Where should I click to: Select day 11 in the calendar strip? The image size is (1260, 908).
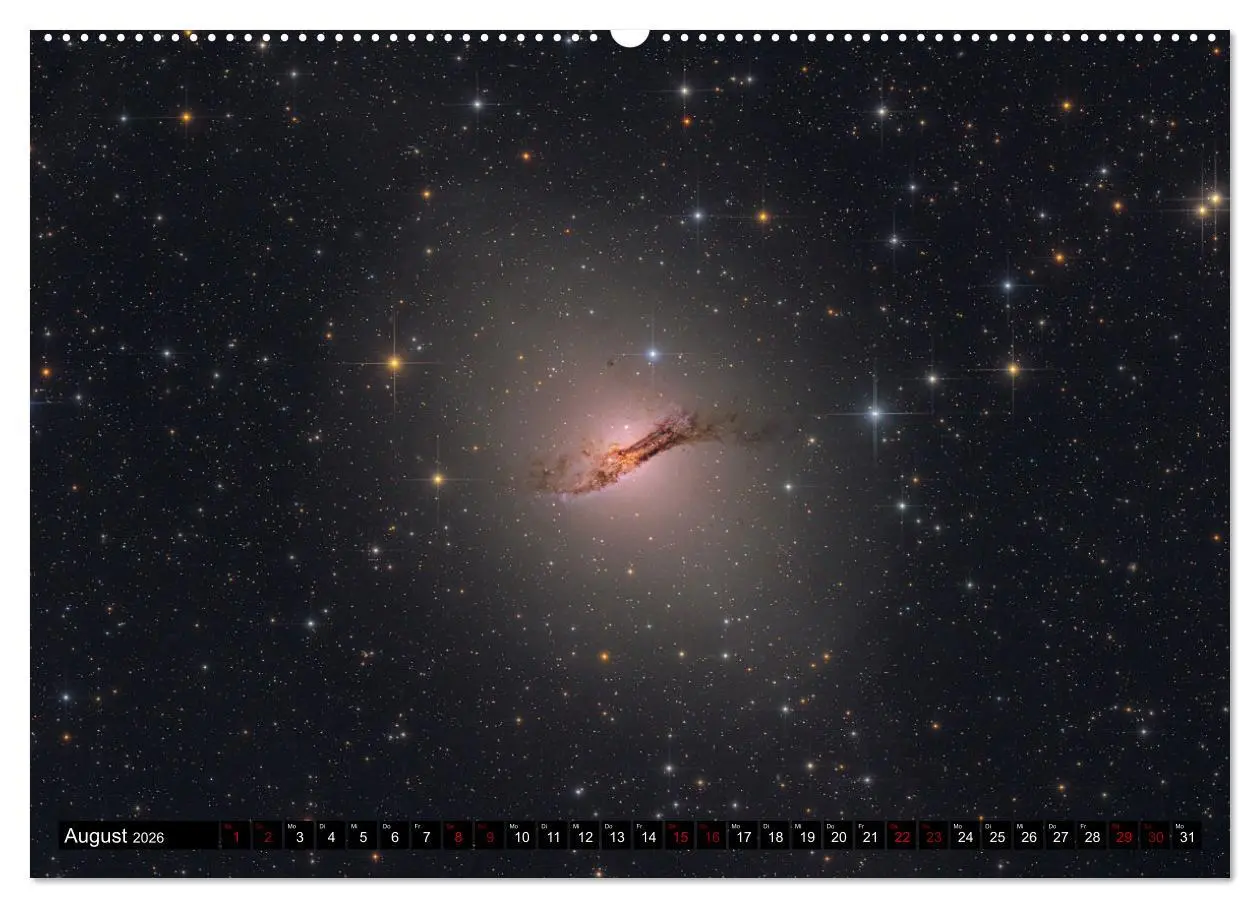pyautogui.click(x=553, y=836)
